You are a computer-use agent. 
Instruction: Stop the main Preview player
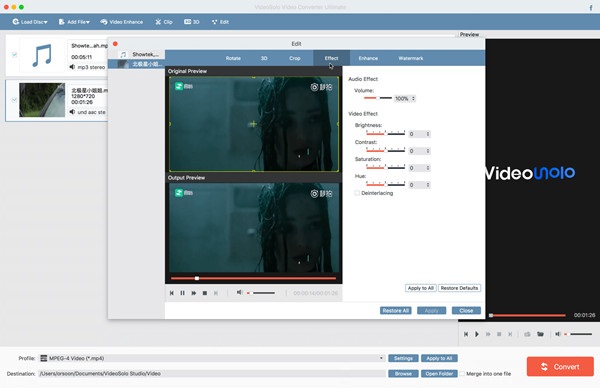499,334
